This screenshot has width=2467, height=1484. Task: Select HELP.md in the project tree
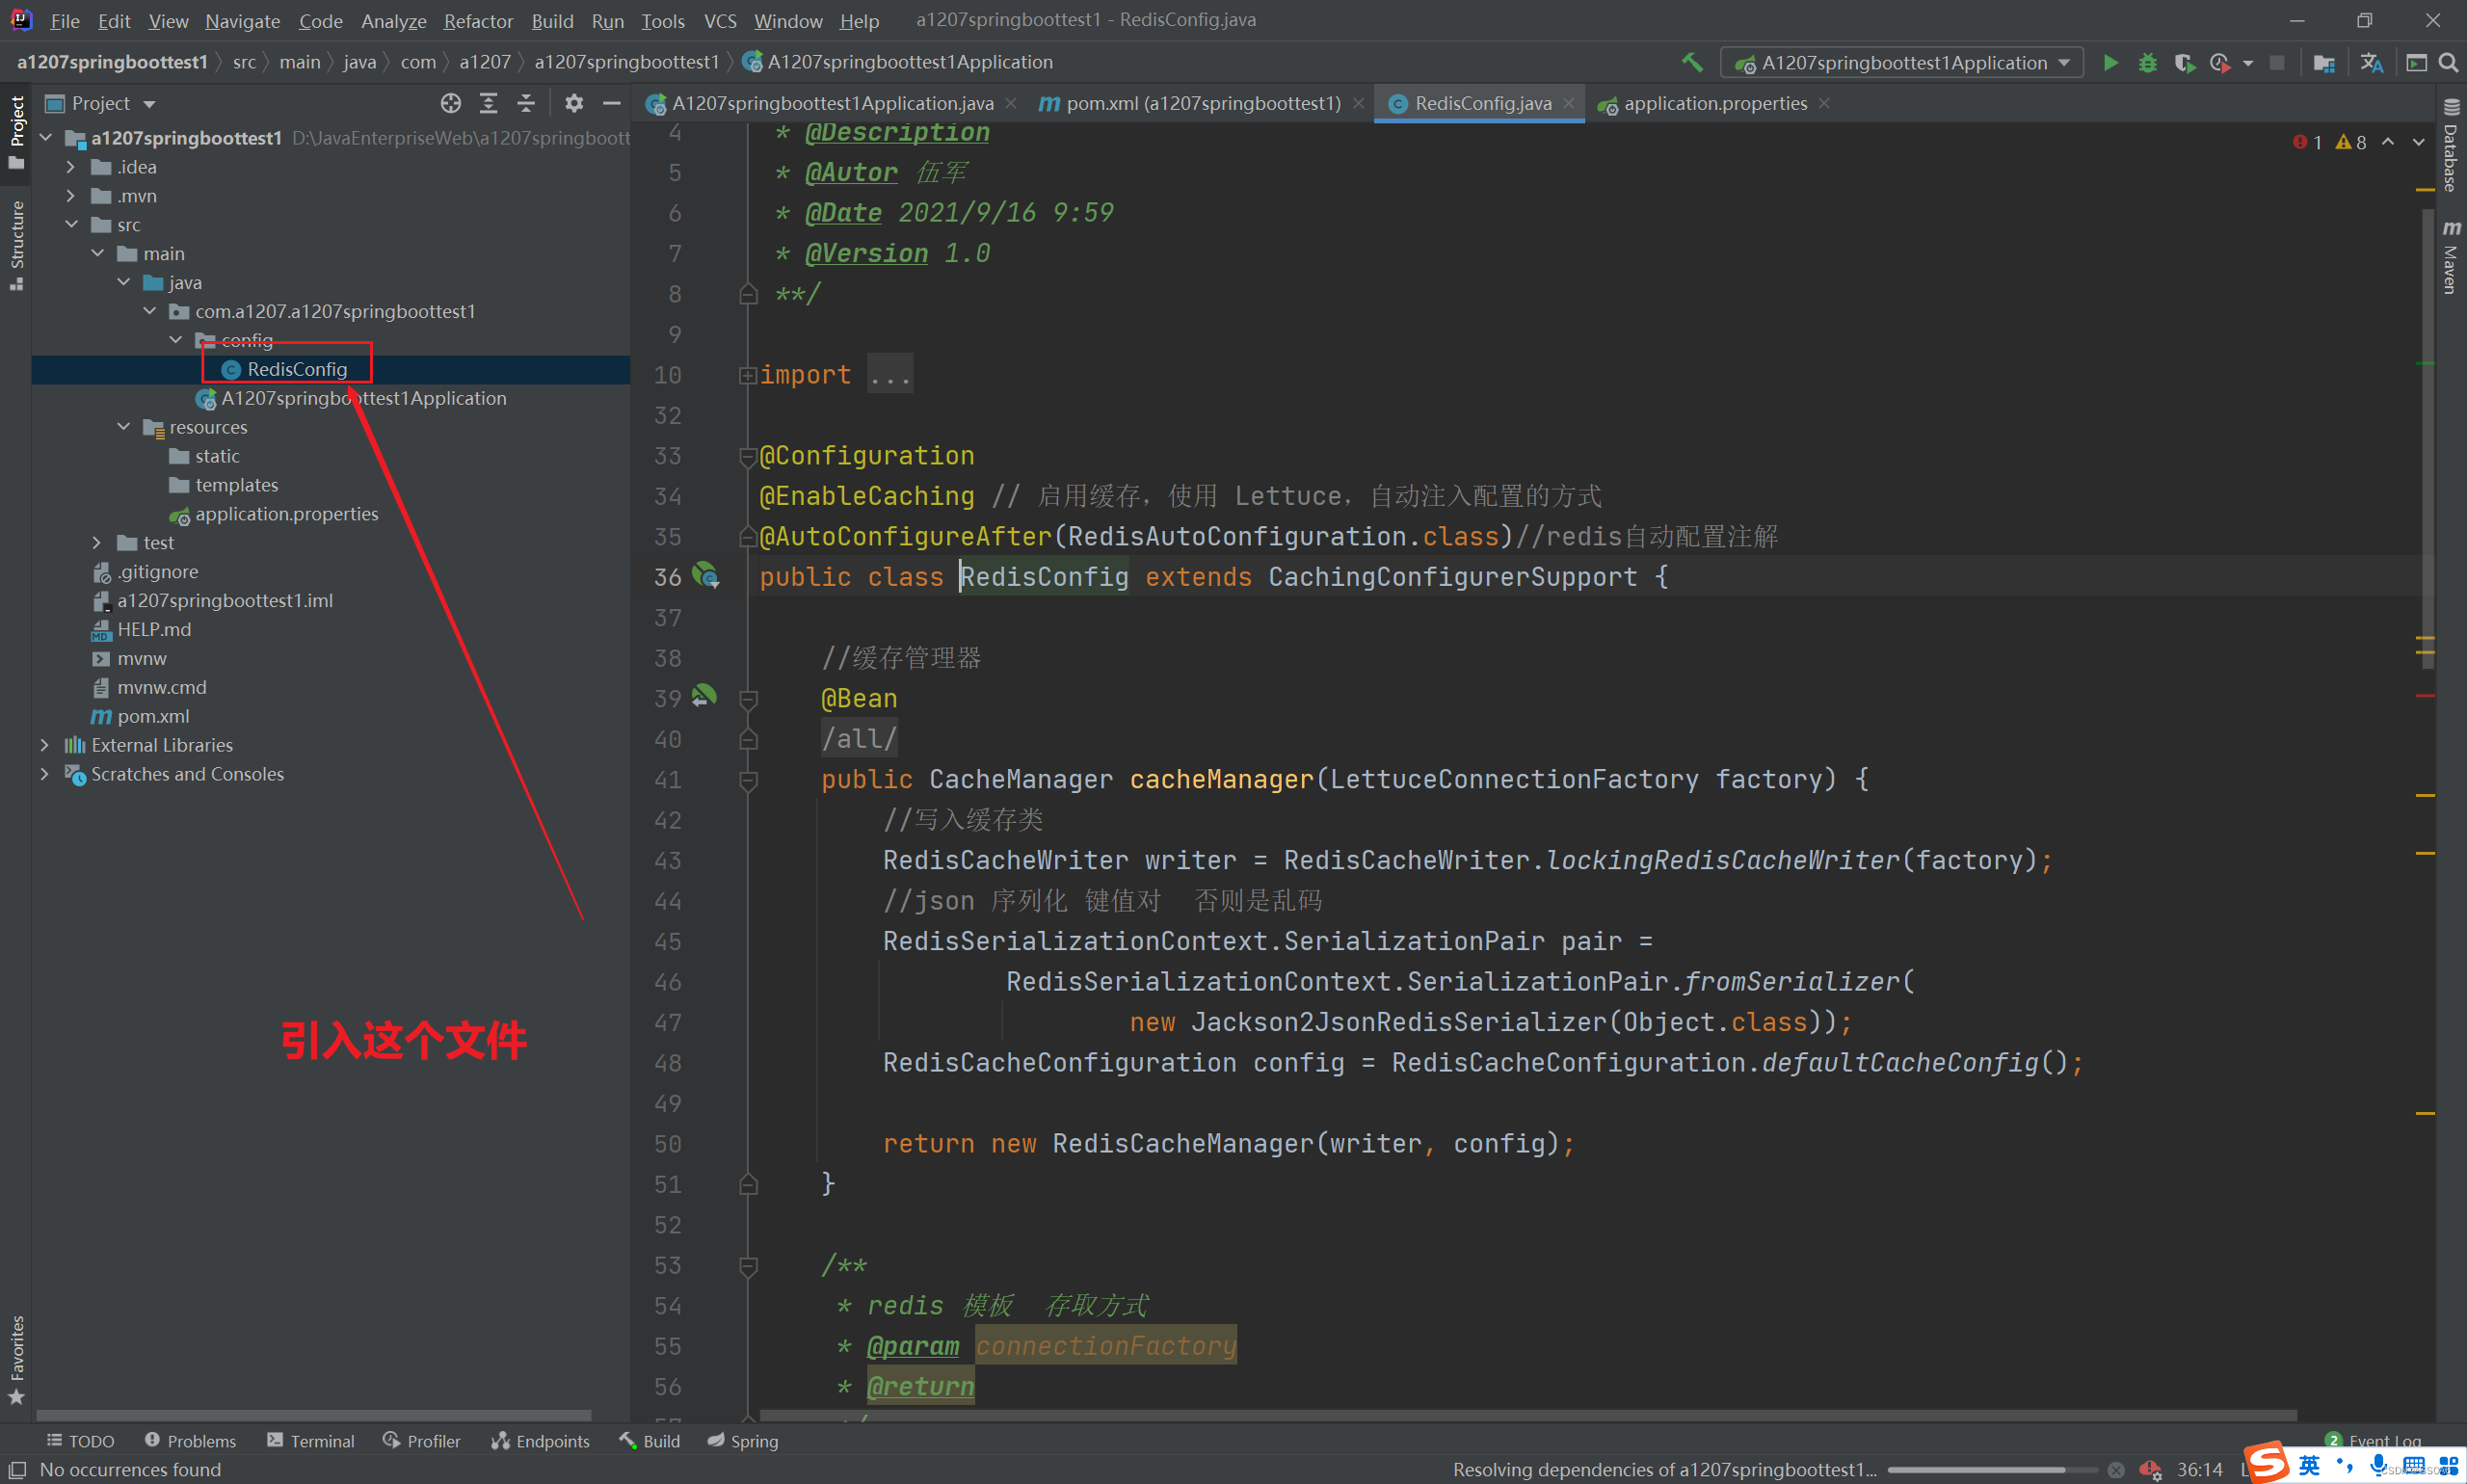[x=153, y=629]
